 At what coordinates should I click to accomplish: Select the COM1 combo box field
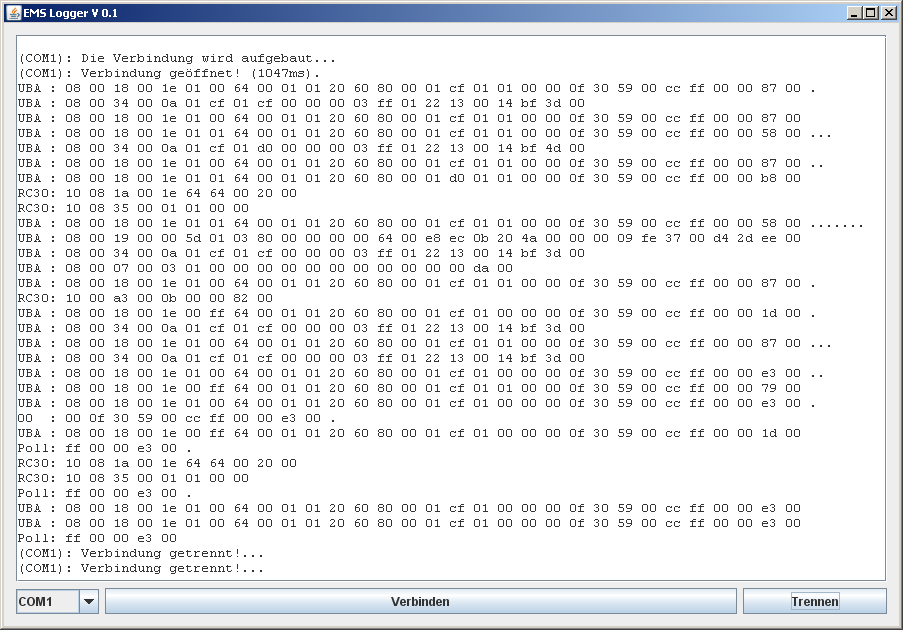point(57,601)
